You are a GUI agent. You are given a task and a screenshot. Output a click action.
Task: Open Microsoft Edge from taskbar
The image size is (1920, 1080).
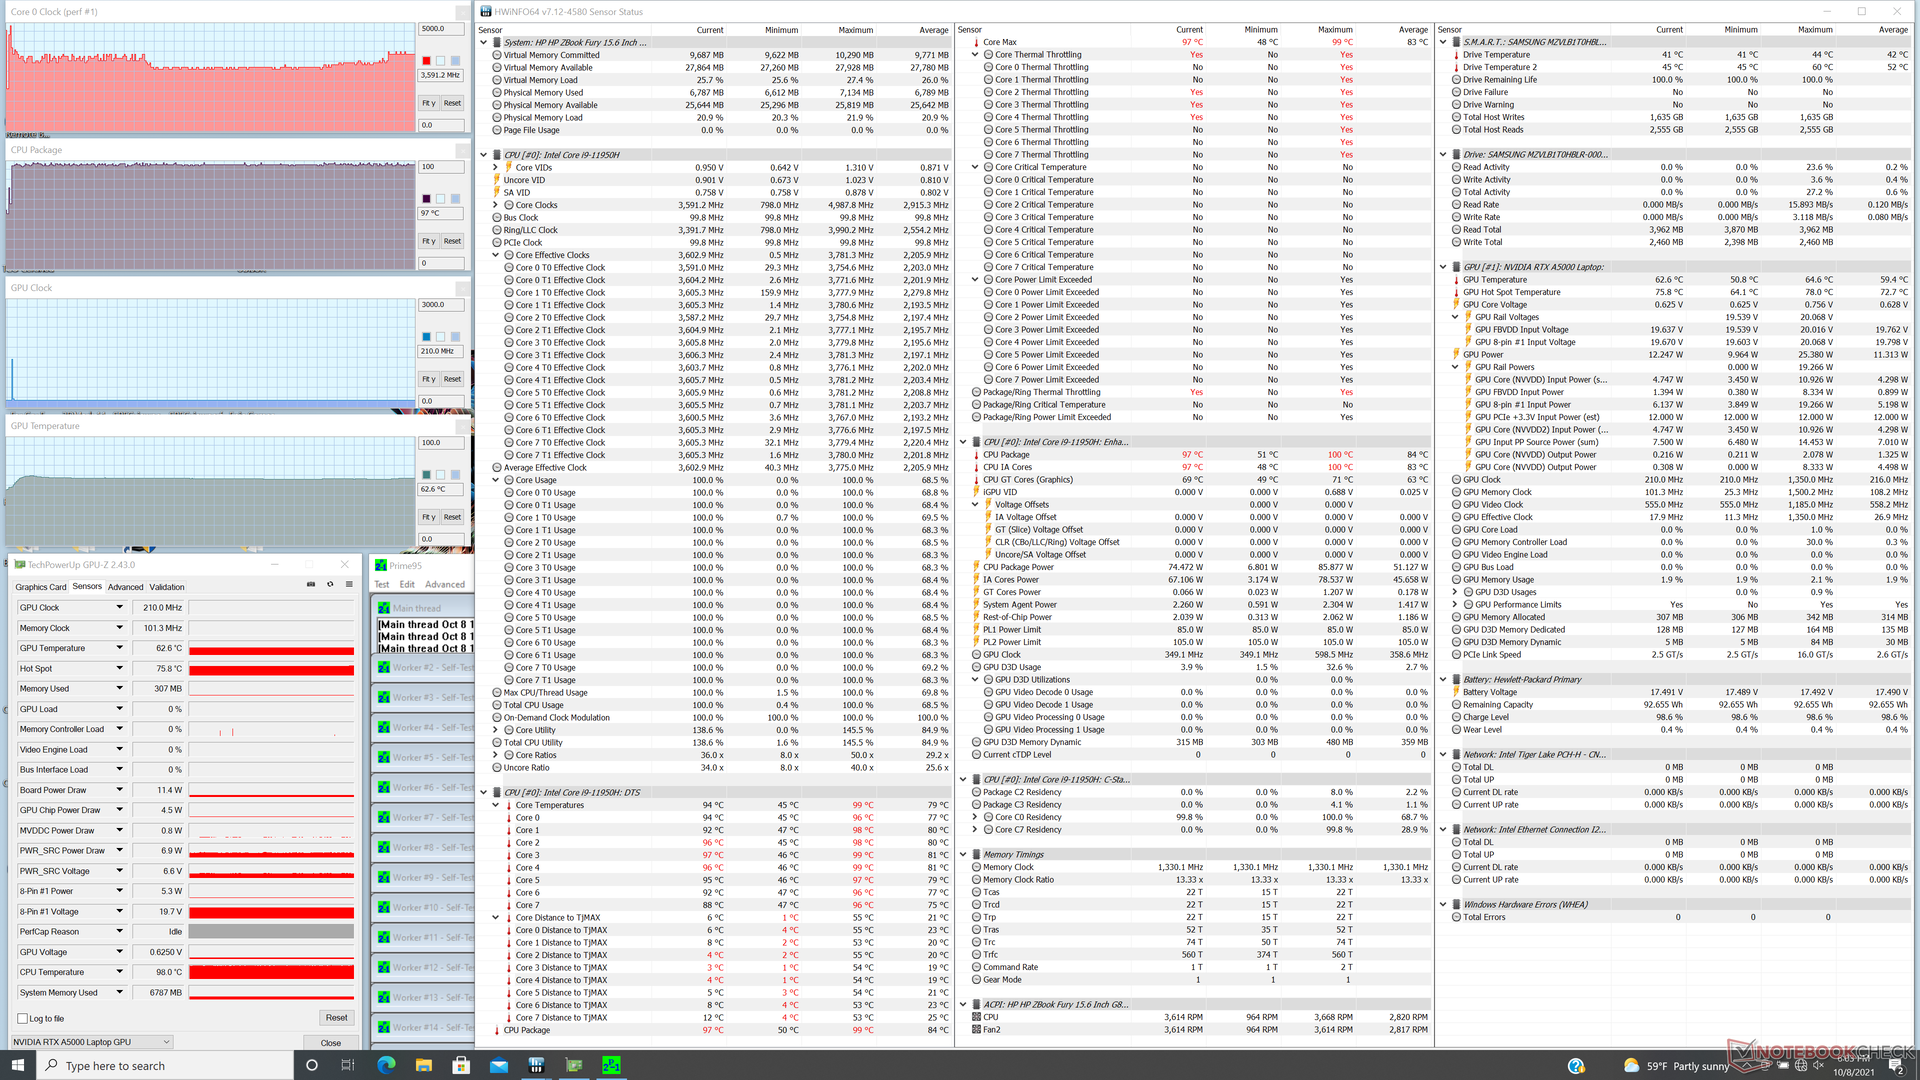pos(386,1065)
